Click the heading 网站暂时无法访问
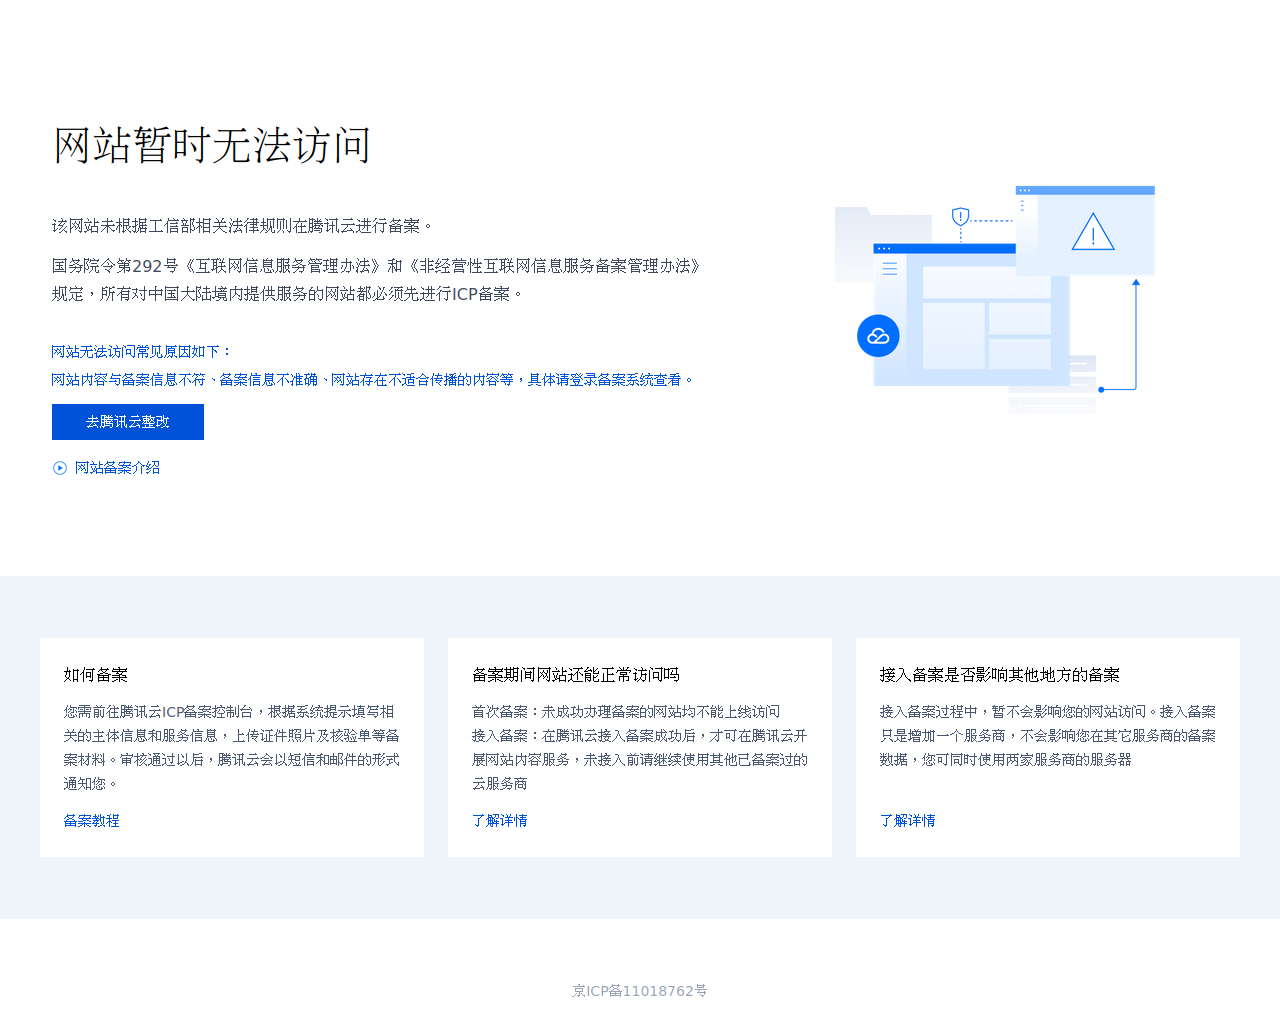This screenshot has width=1280, height=1024. coord(212,146)
